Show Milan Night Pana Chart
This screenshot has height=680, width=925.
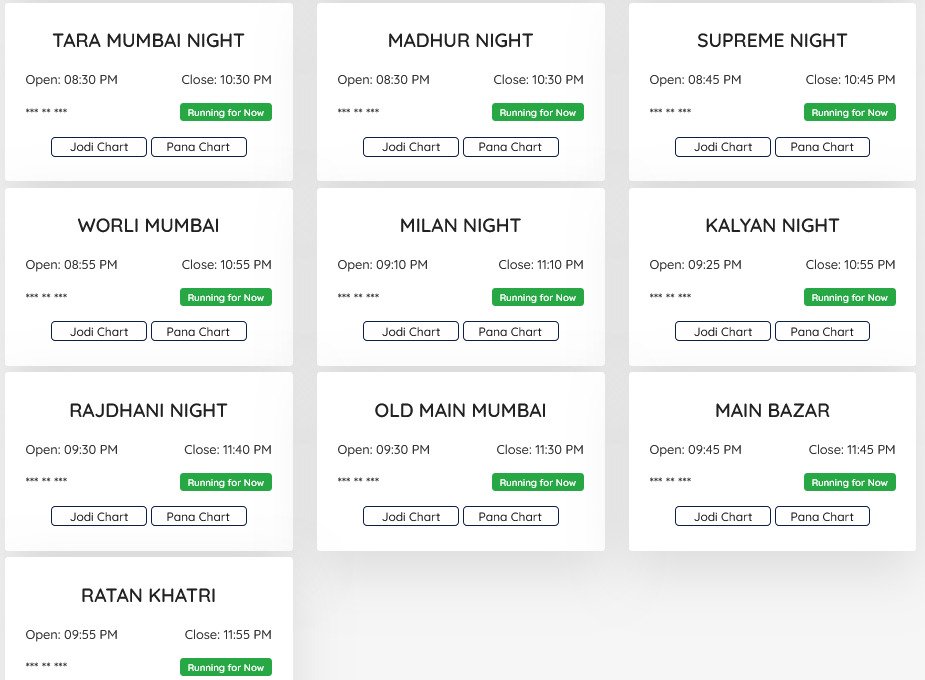pyautogui.click(x=510, y=332)
